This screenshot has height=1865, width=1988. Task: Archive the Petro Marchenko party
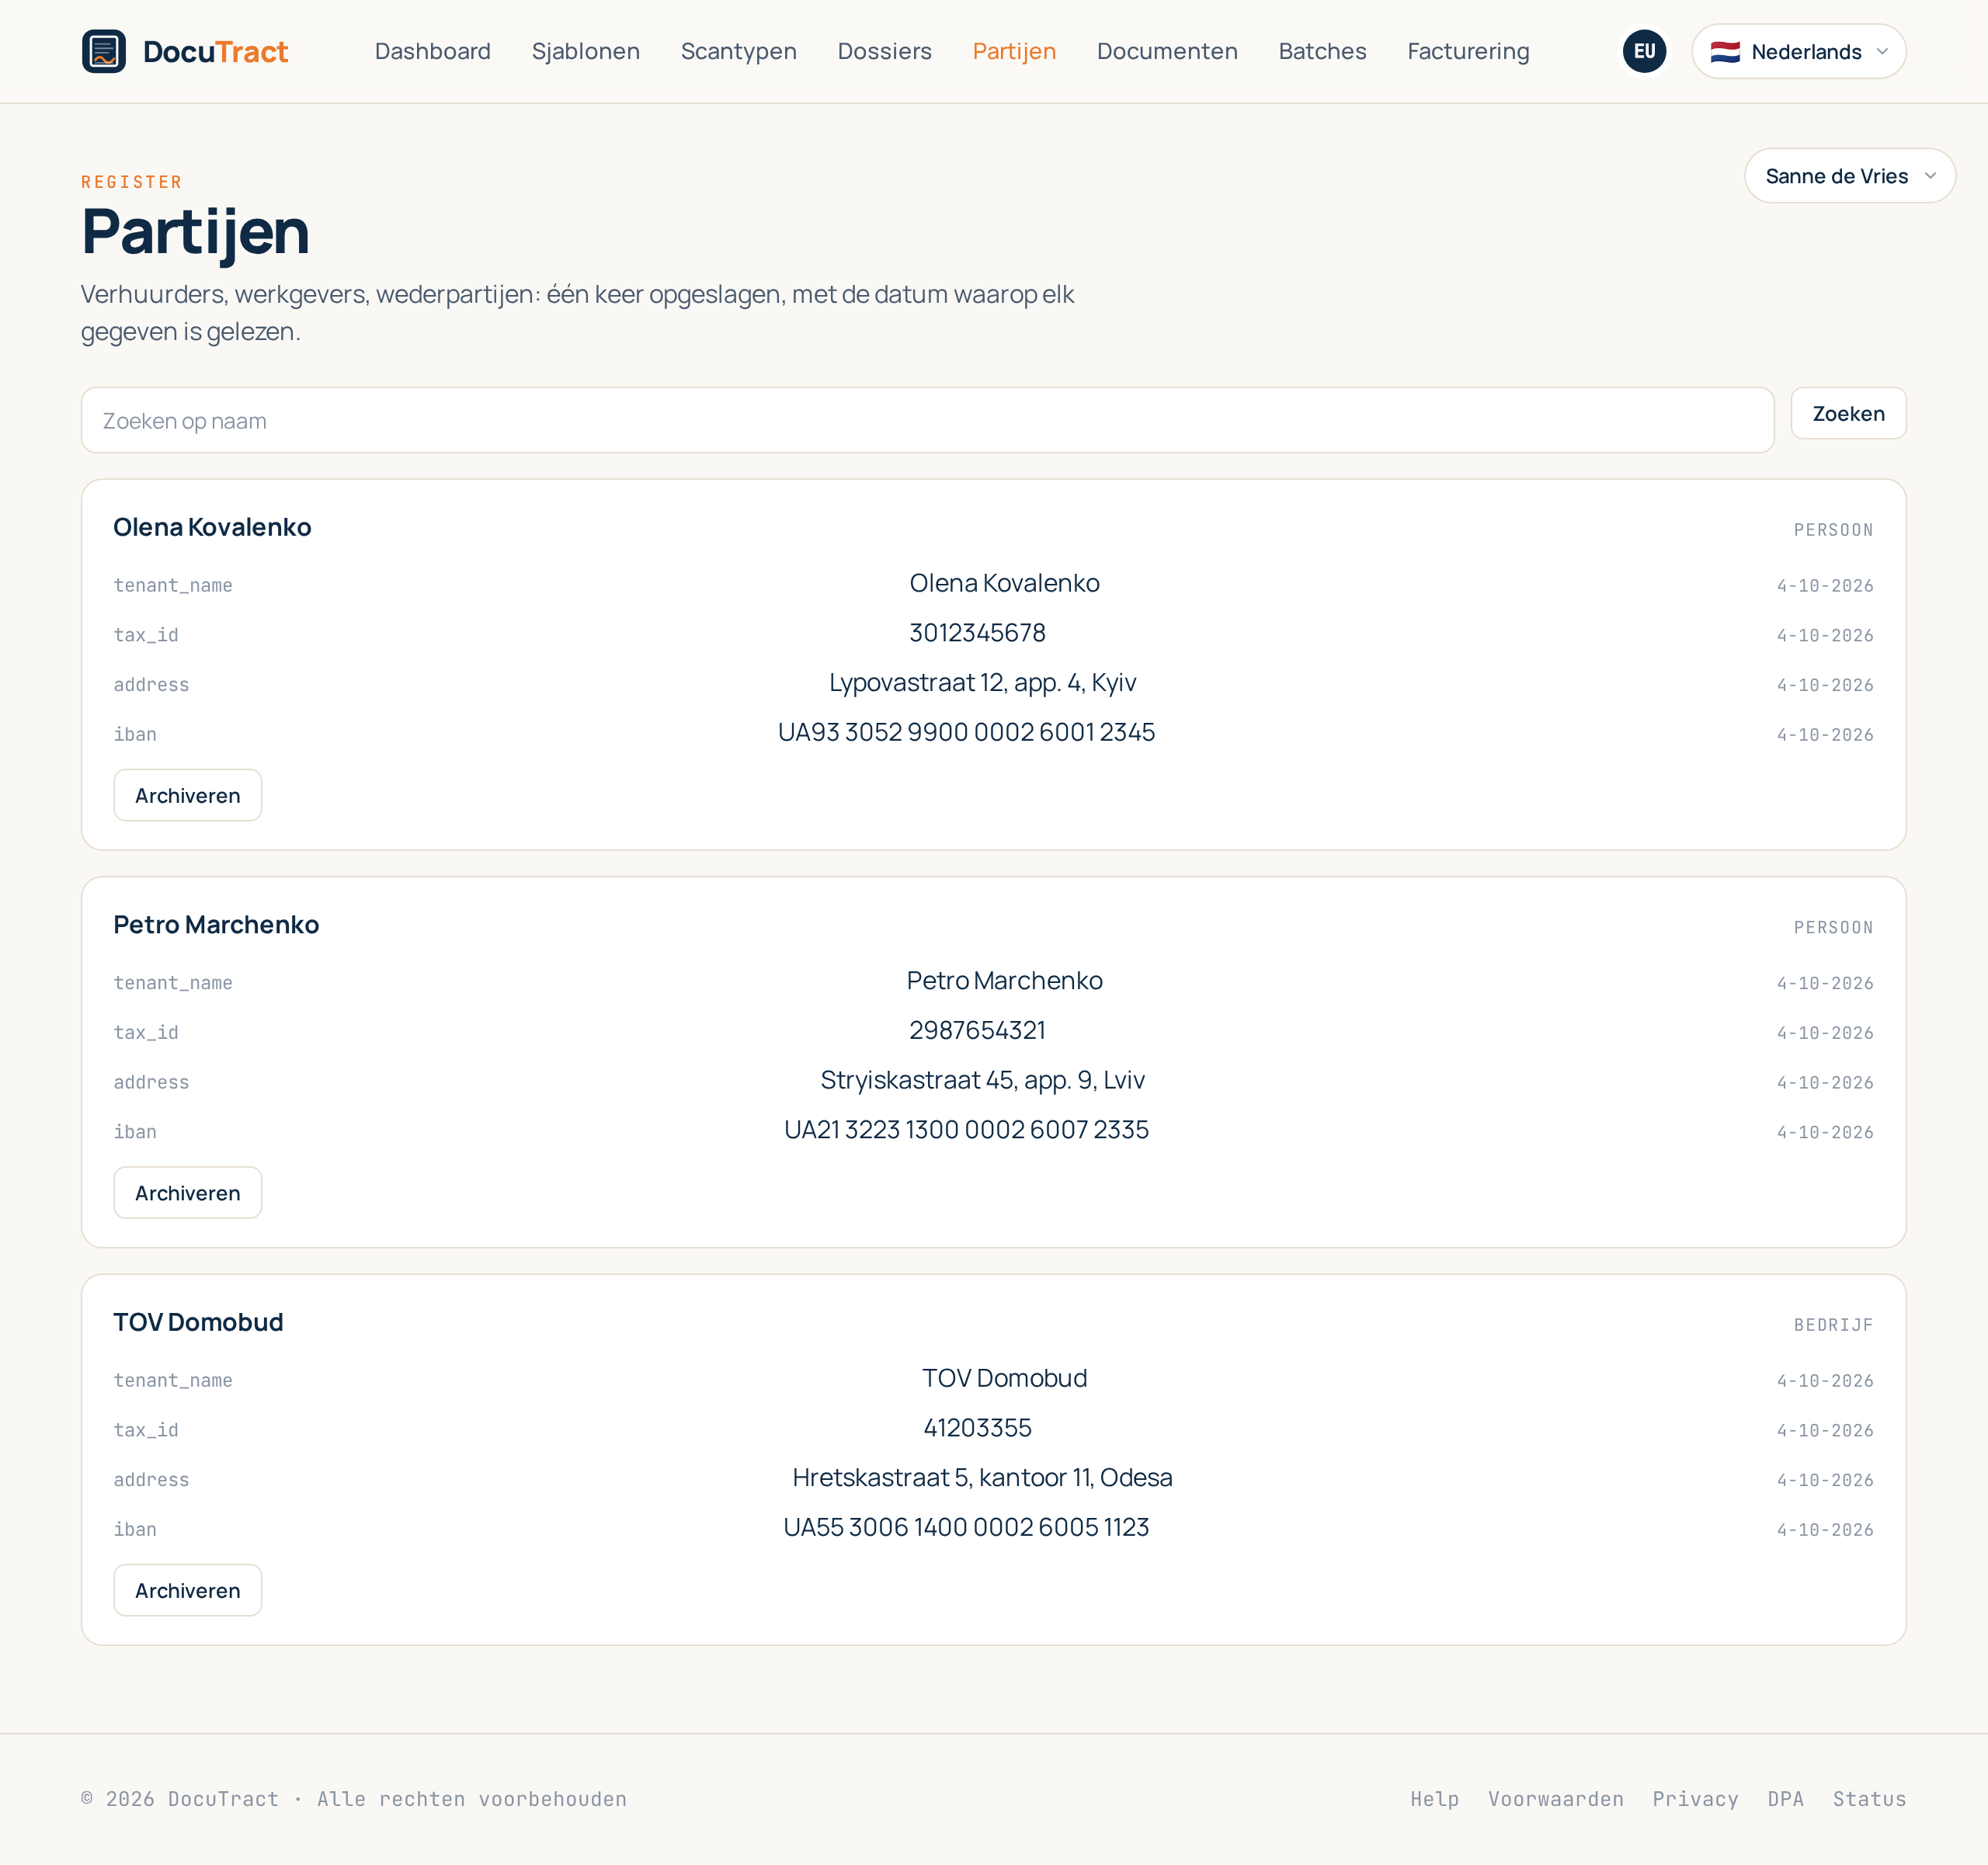[x=188, y=1192]
